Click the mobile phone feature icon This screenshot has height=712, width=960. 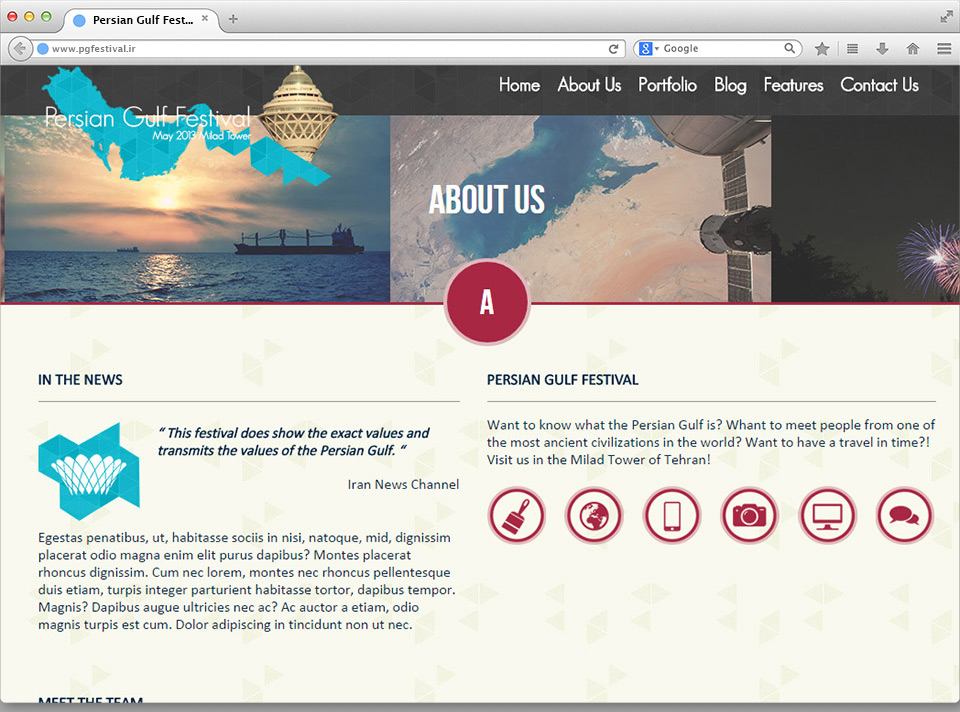[672, 515]
